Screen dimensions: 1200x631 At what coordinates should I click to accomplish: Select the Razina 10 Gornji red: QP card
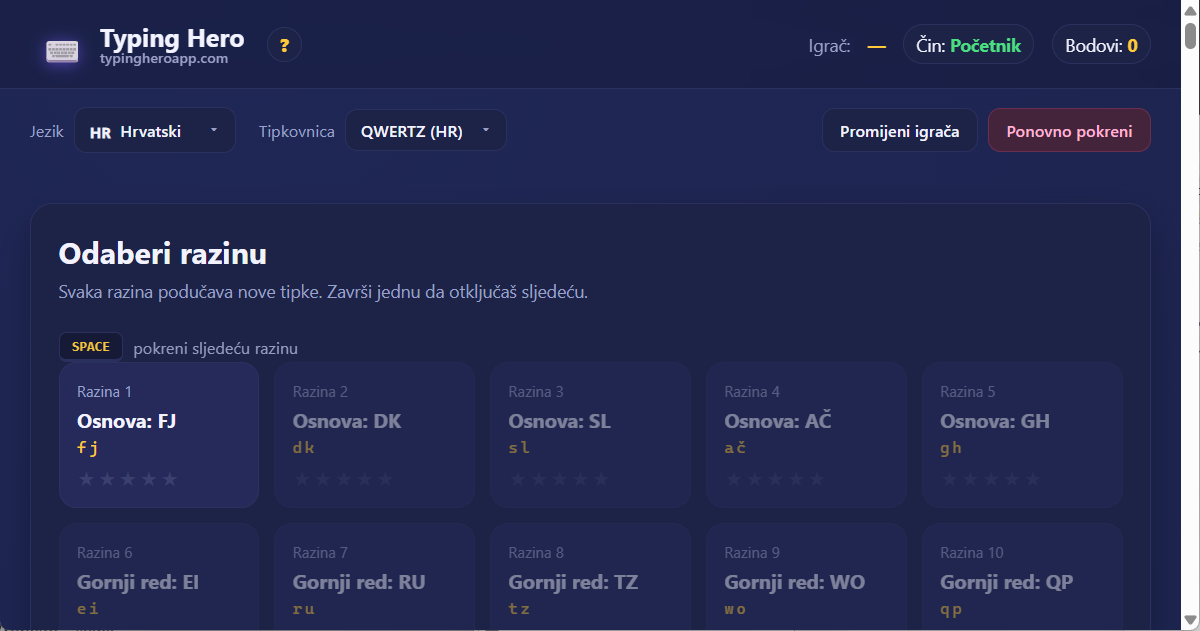1023,577
